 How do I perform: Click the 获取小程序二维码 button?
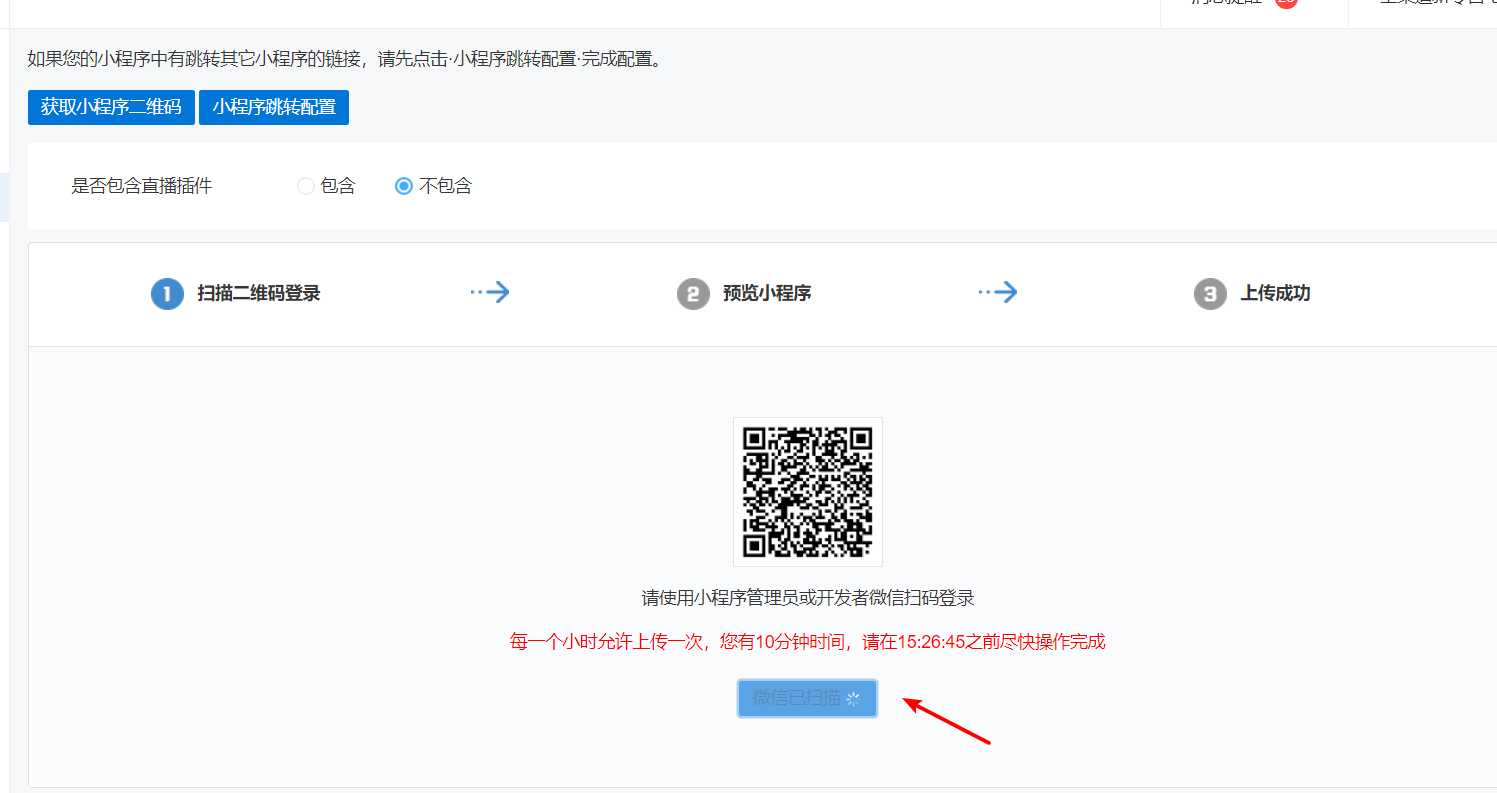coord(111,107)
